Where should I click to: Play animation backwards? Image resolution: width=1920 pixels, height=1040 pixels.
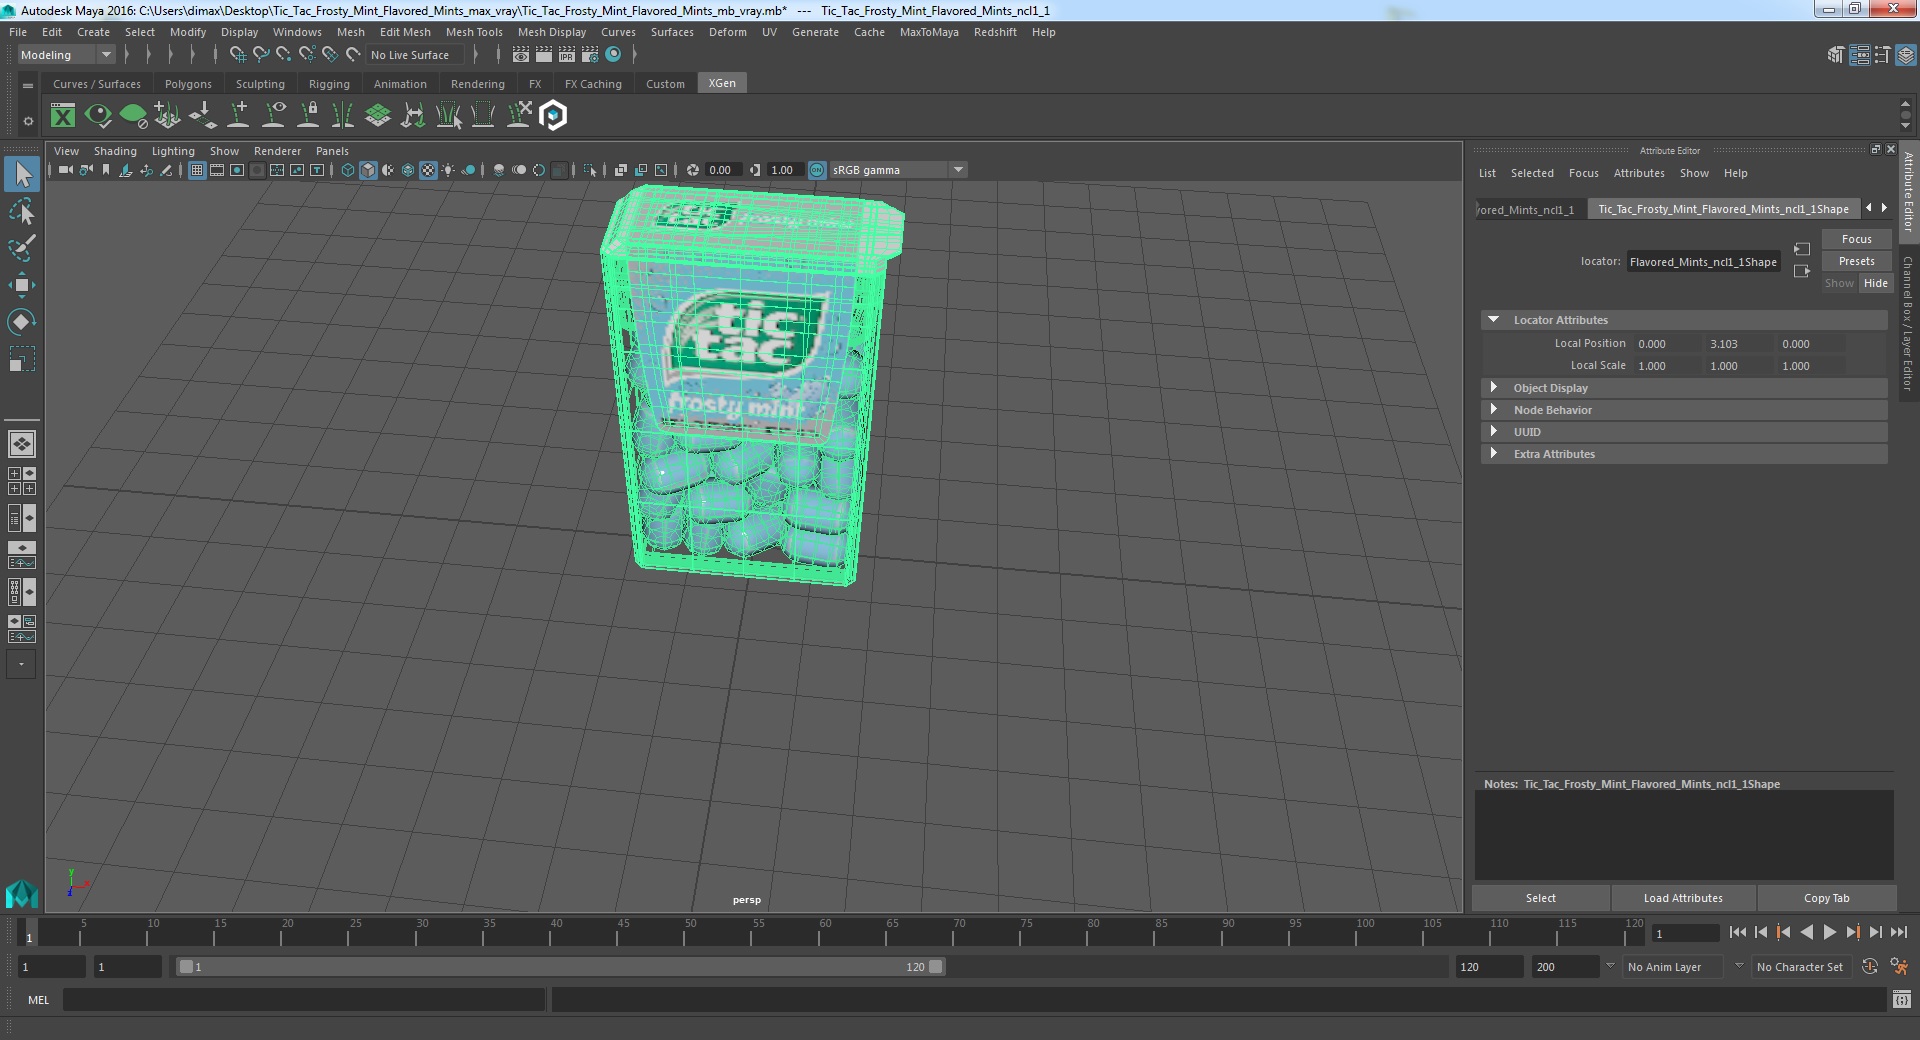point(1807,932)
